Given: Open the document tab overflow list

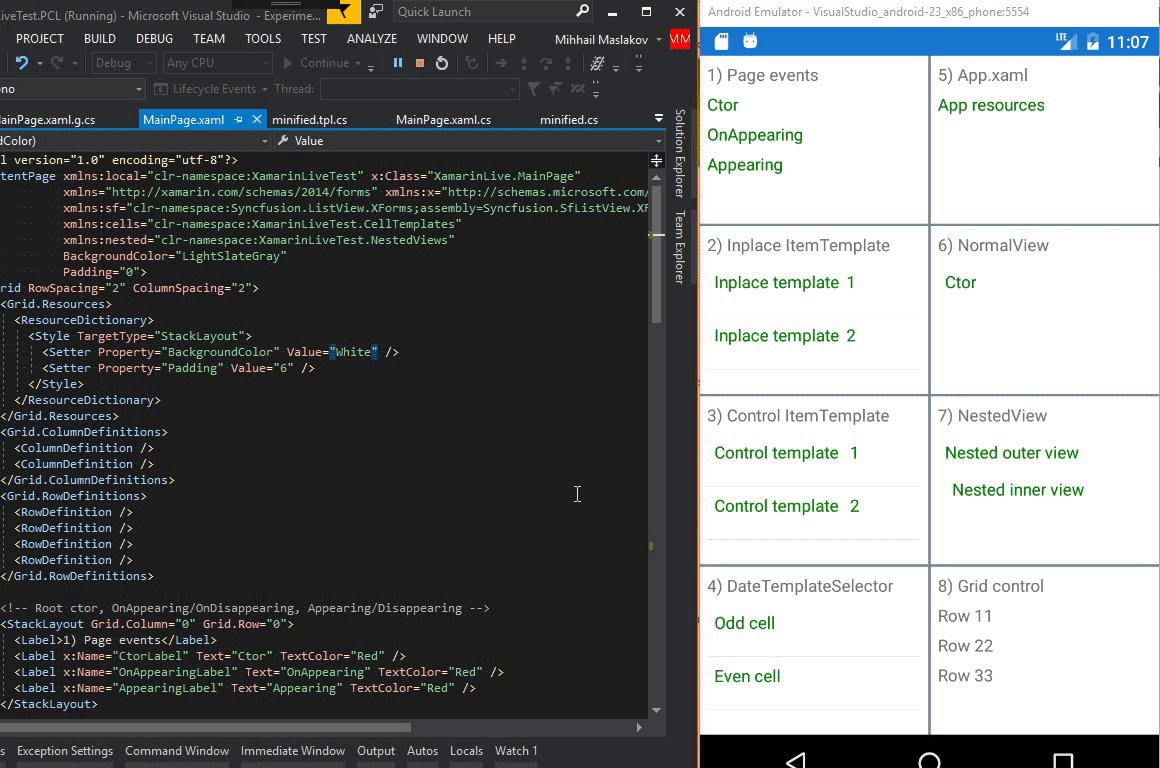Looking at the screenshot, I should [x=658, y=118].
